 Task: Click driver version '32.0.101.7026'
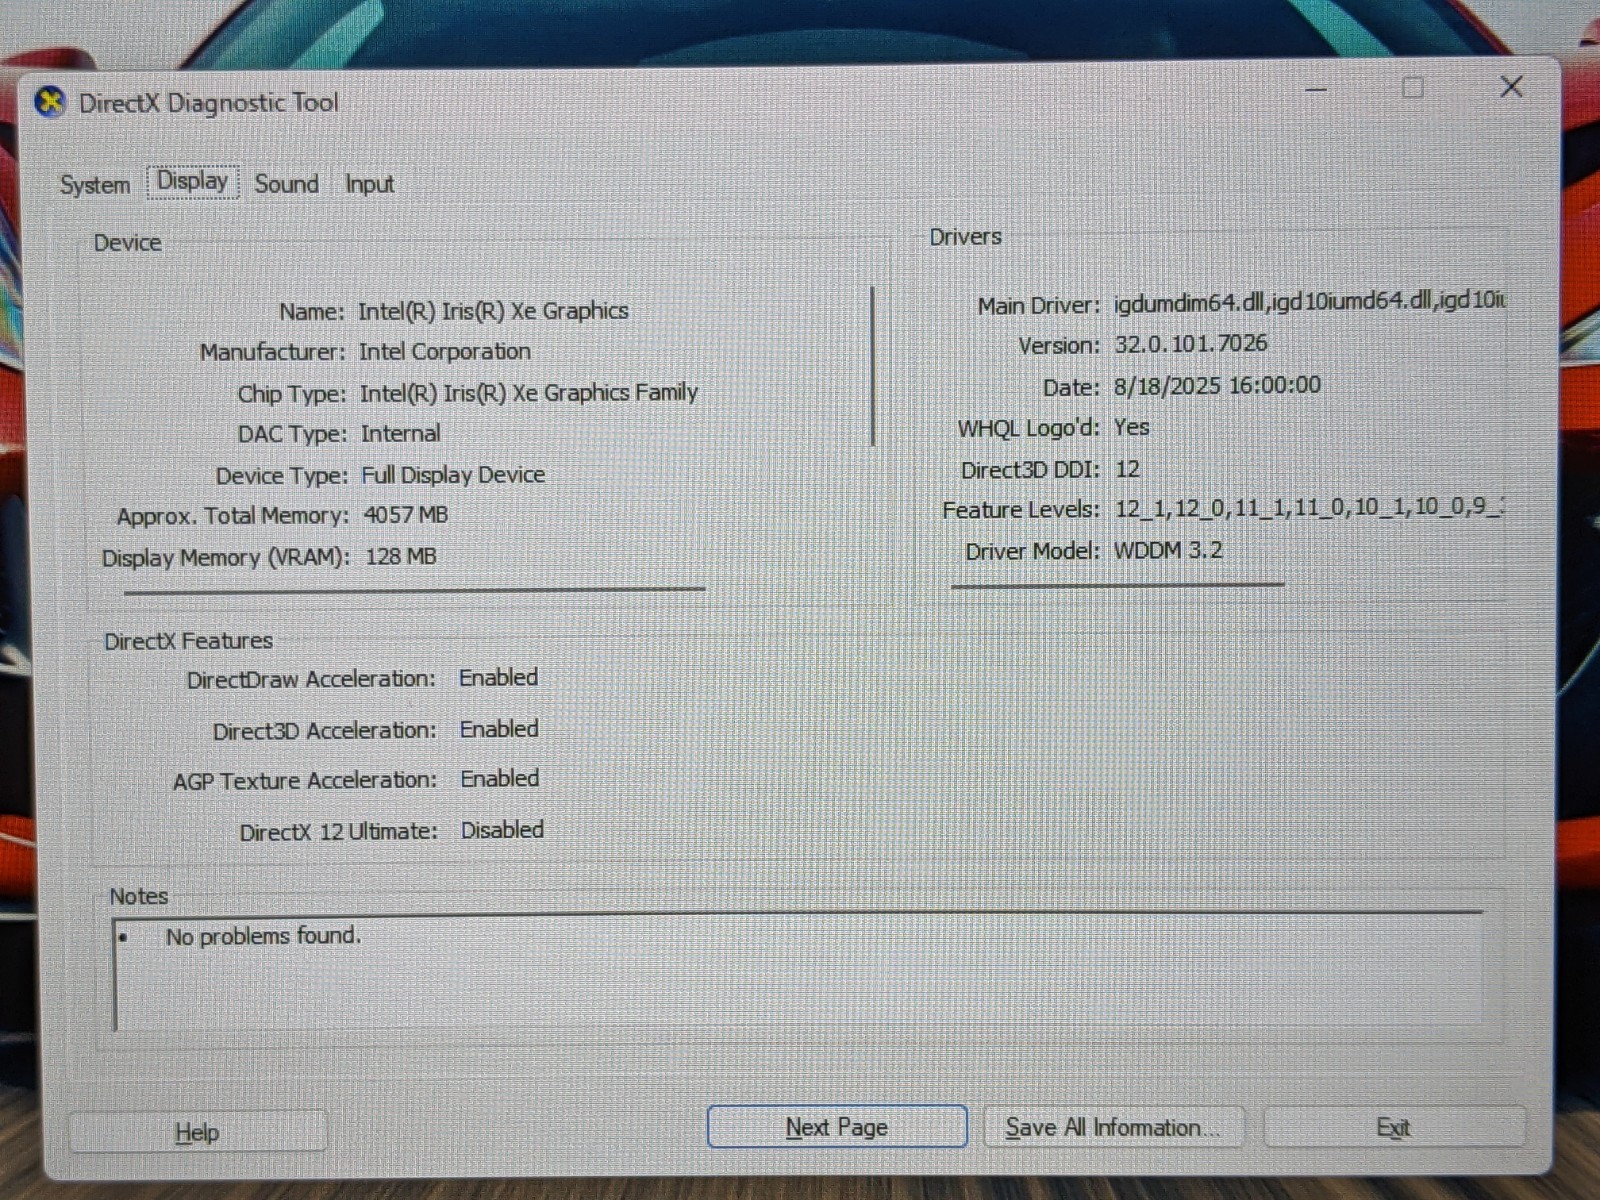(1191, 344)
